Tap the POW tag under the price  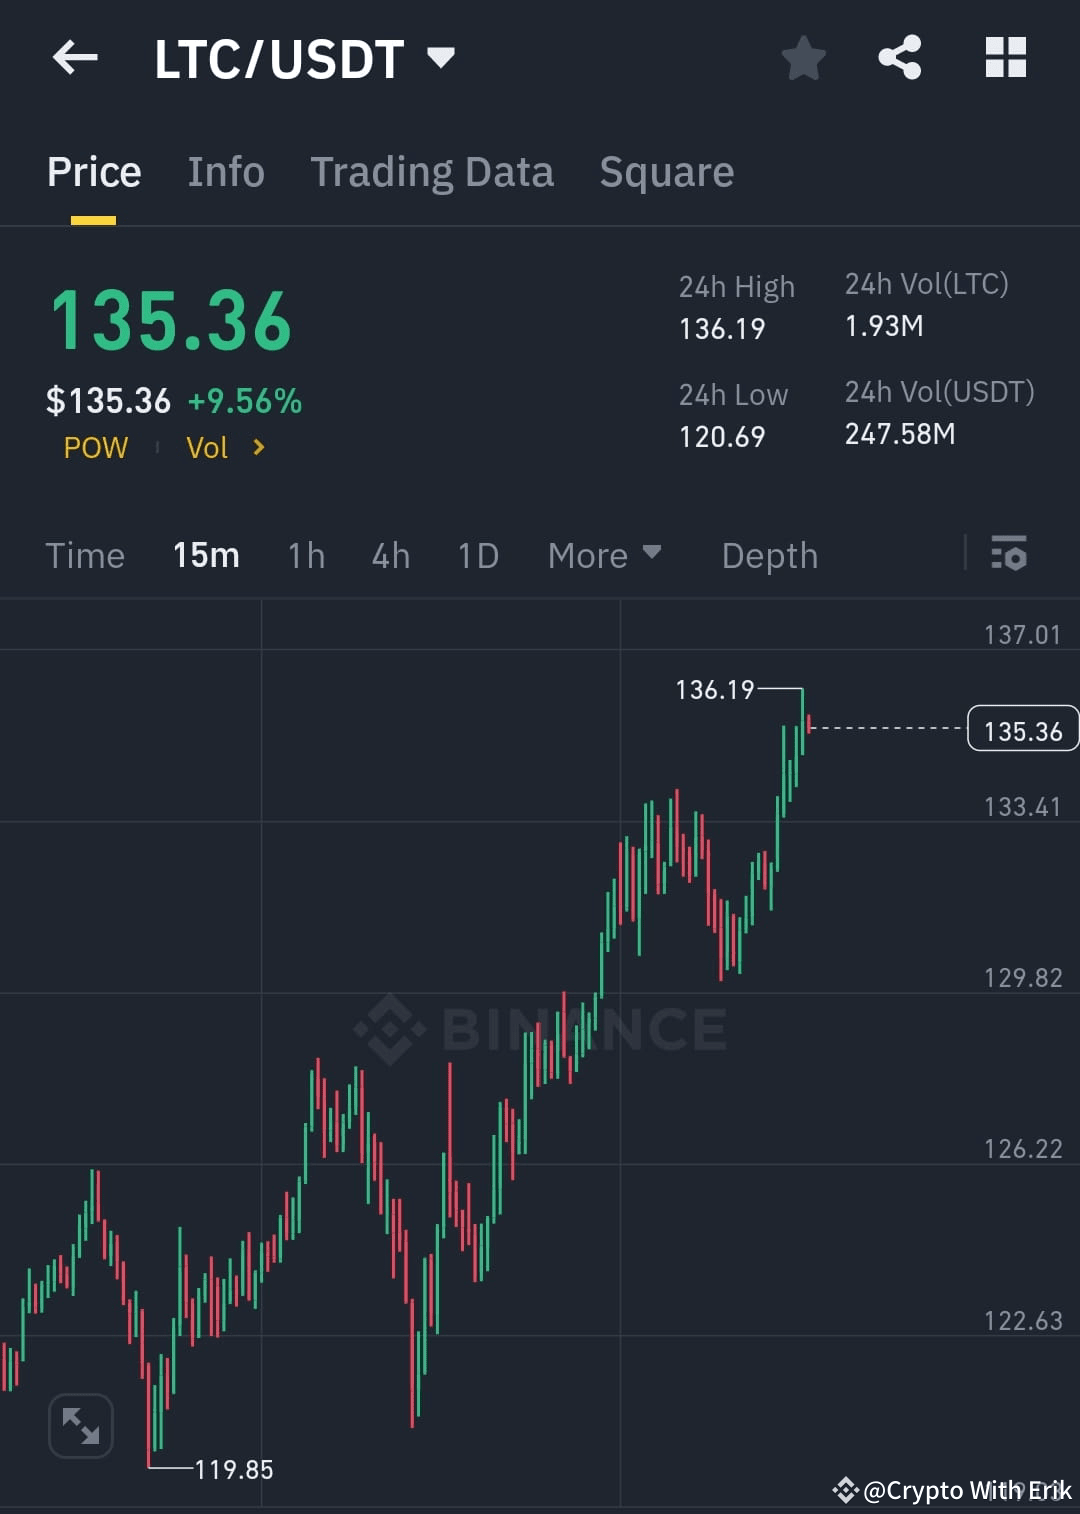[95, 448]
